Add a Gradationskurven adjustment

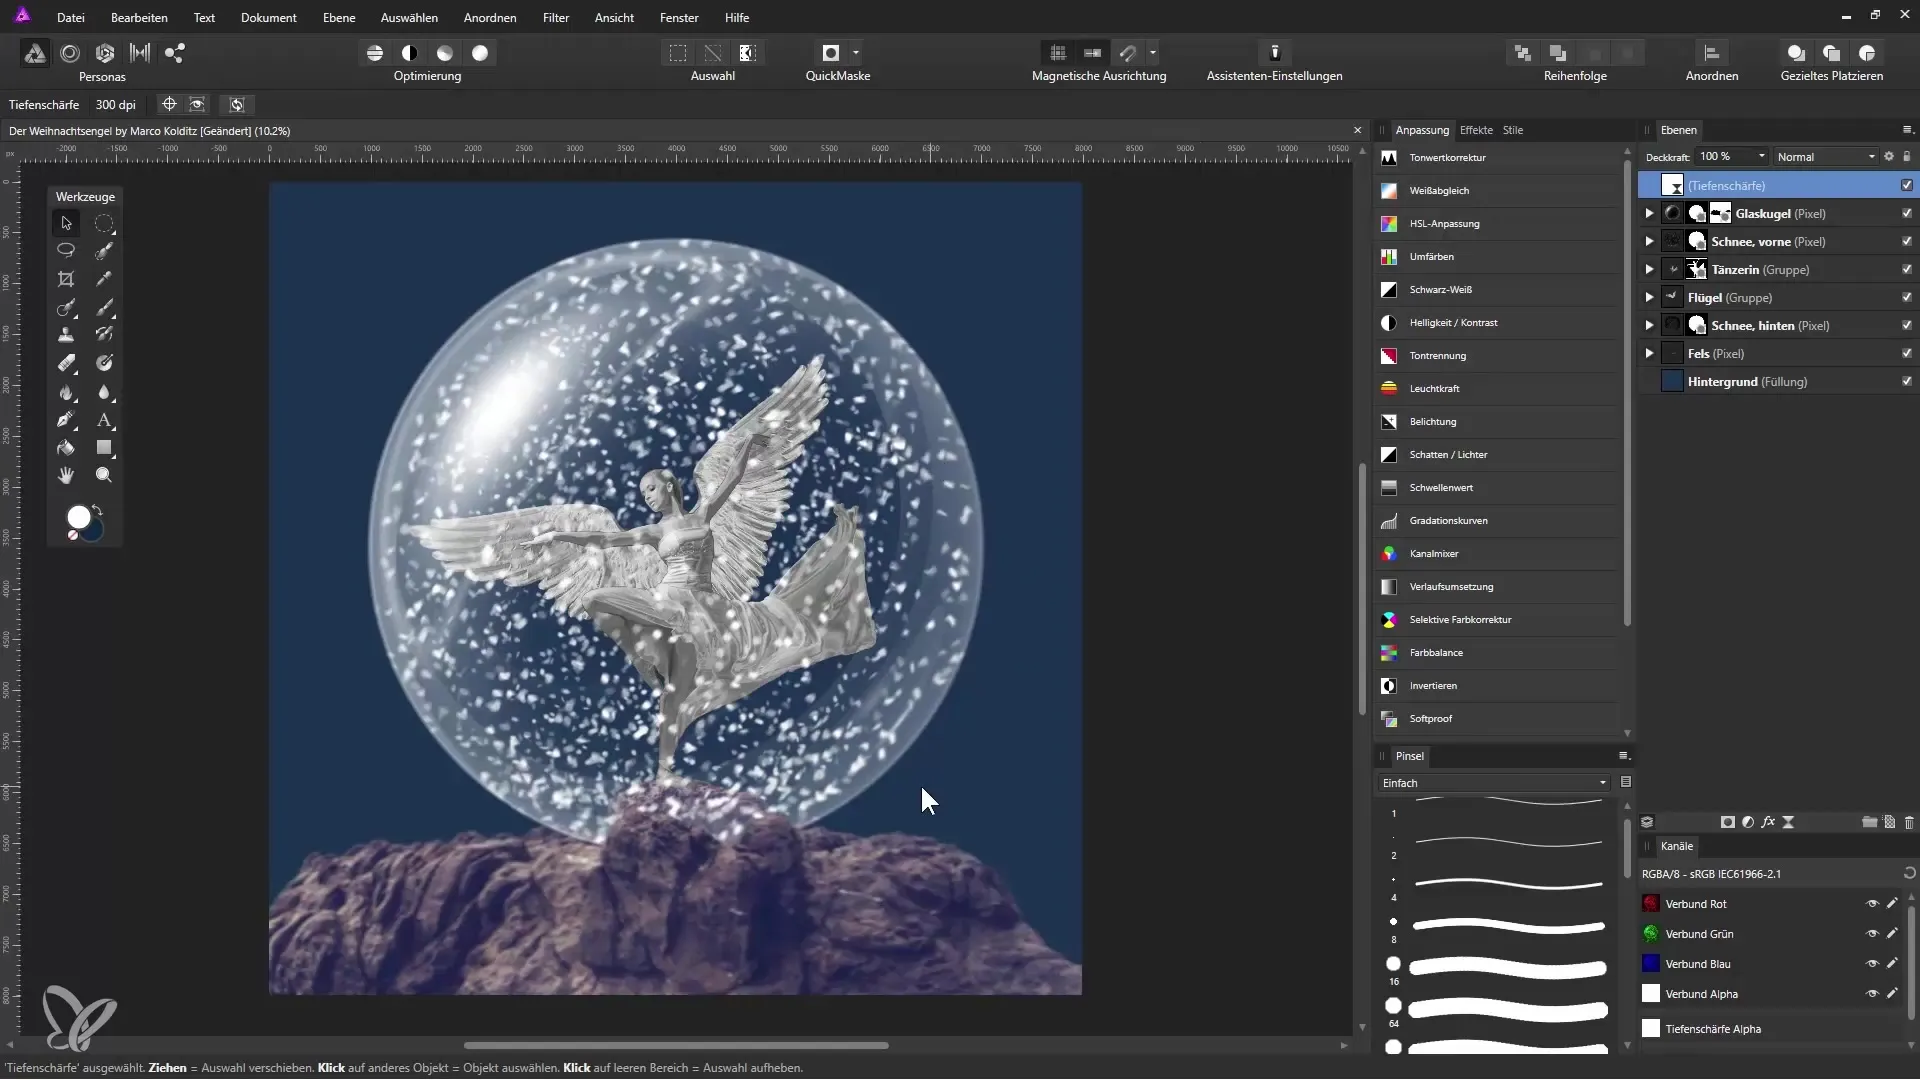click(x=1495, y=521)
